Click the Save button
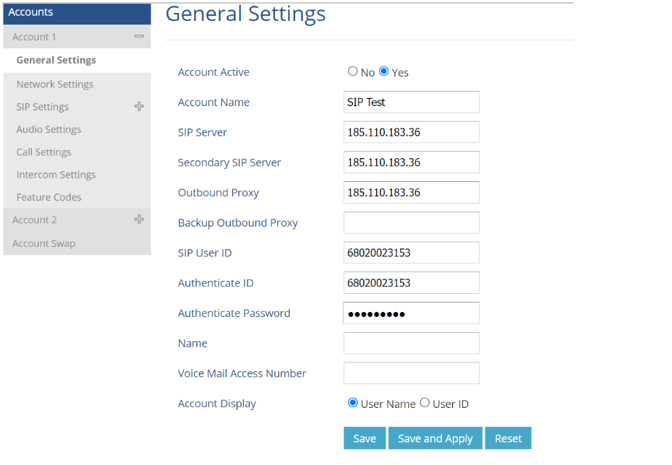 click(x=364, y=438)
